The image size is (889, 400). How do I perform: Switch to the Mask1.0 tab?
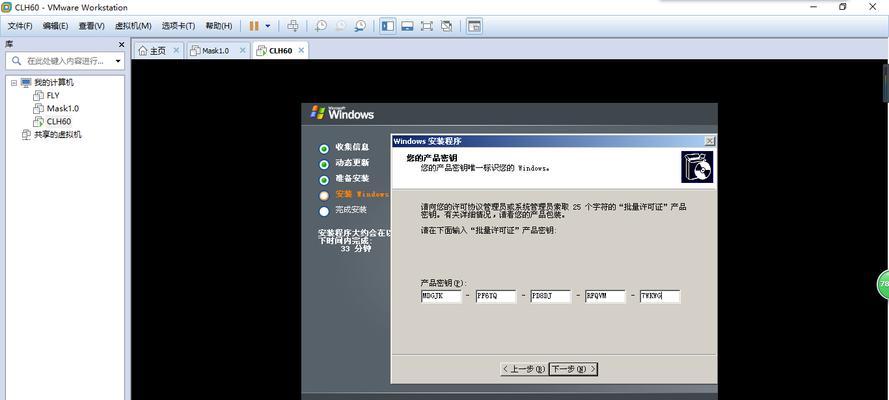tap(214, 50)
